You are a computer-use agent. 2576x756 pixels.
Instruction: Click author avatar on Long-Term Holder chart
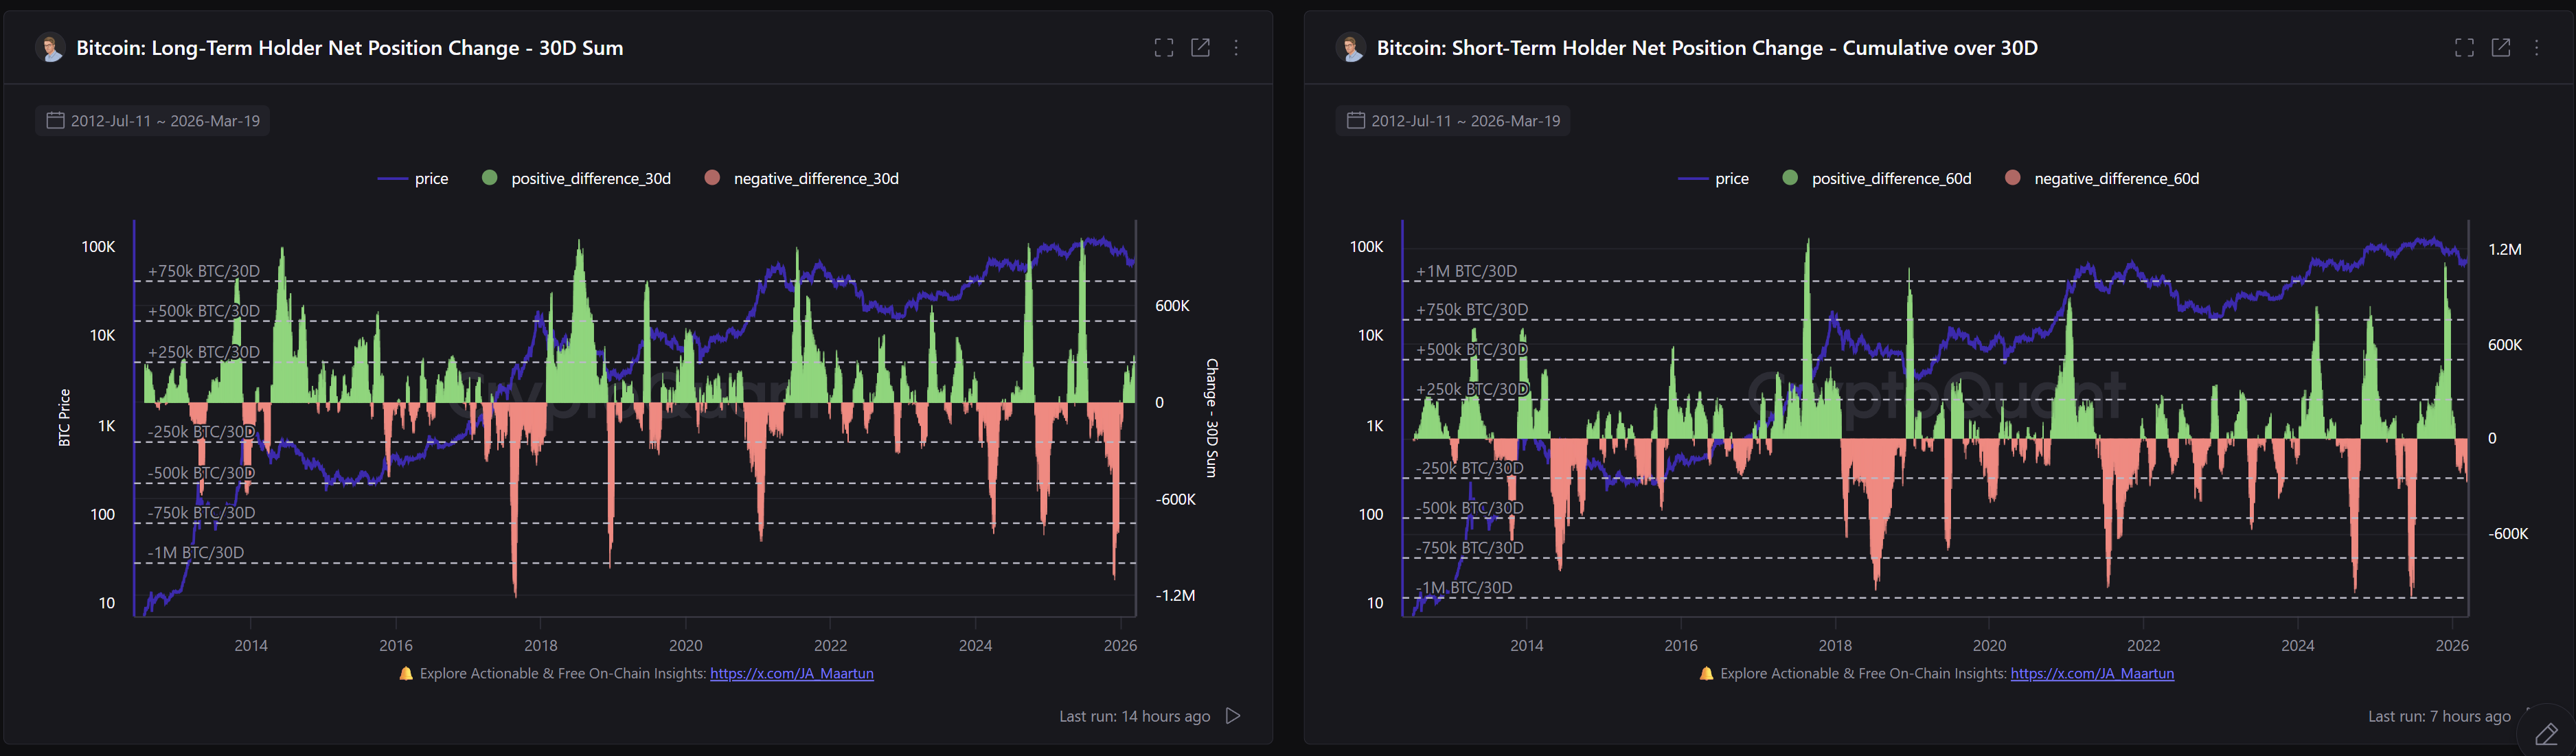tap(50, 48)
